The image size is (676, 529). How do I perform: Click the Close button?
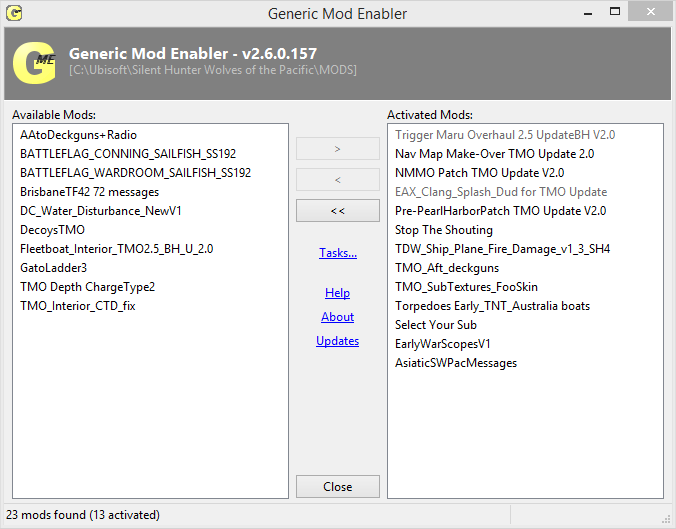click(338, 487)
